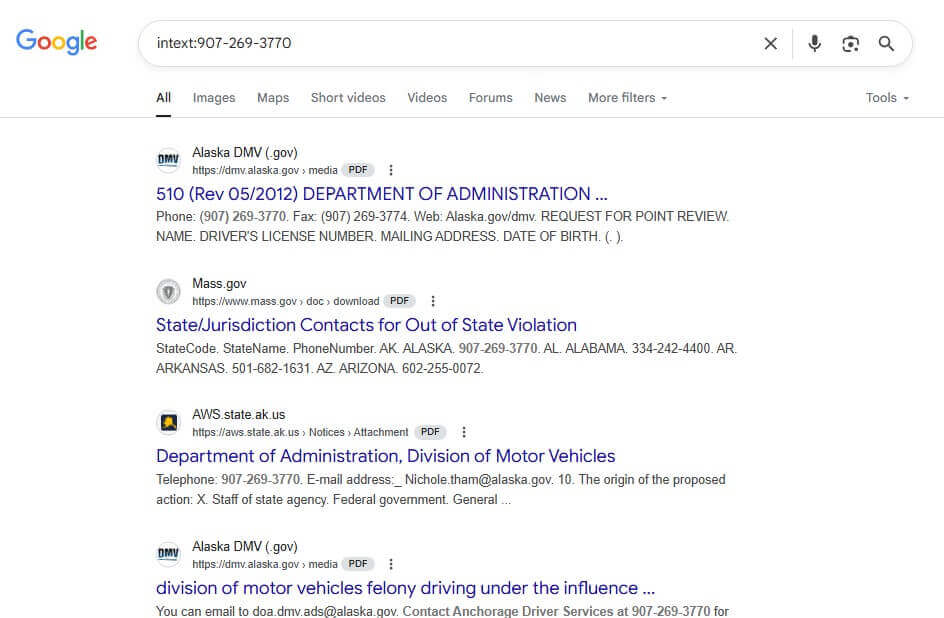
Task: Clear the search box with X
Action: (771, 43)
